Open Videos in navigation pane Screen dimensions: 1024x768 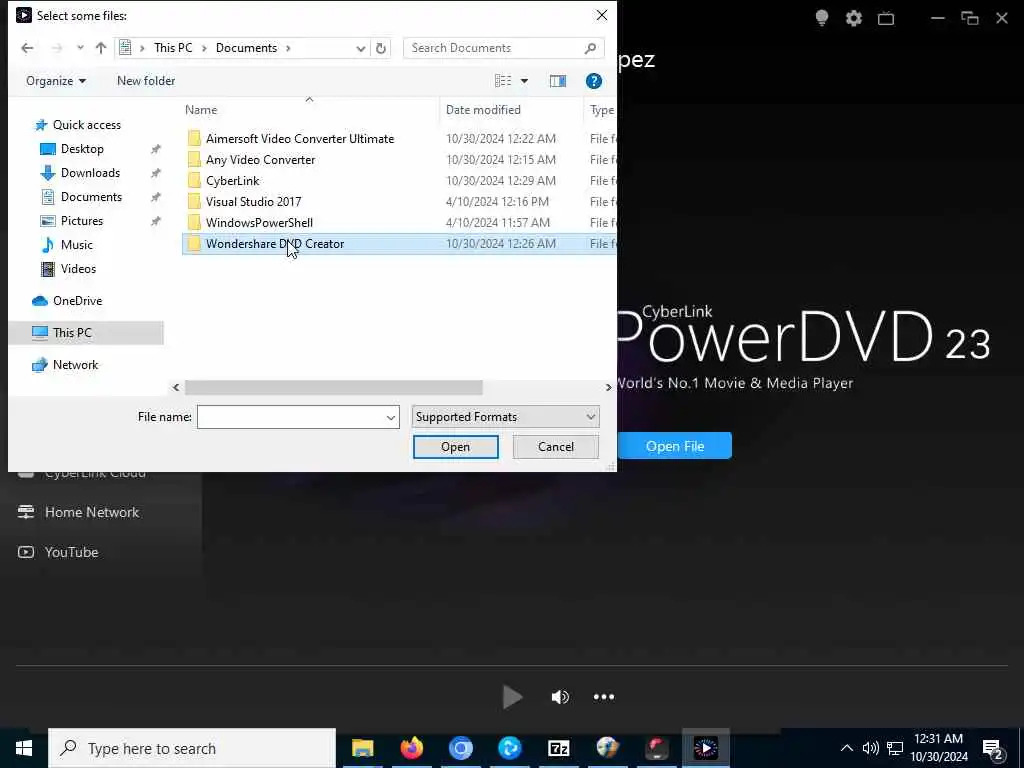(x=78, y=268)
